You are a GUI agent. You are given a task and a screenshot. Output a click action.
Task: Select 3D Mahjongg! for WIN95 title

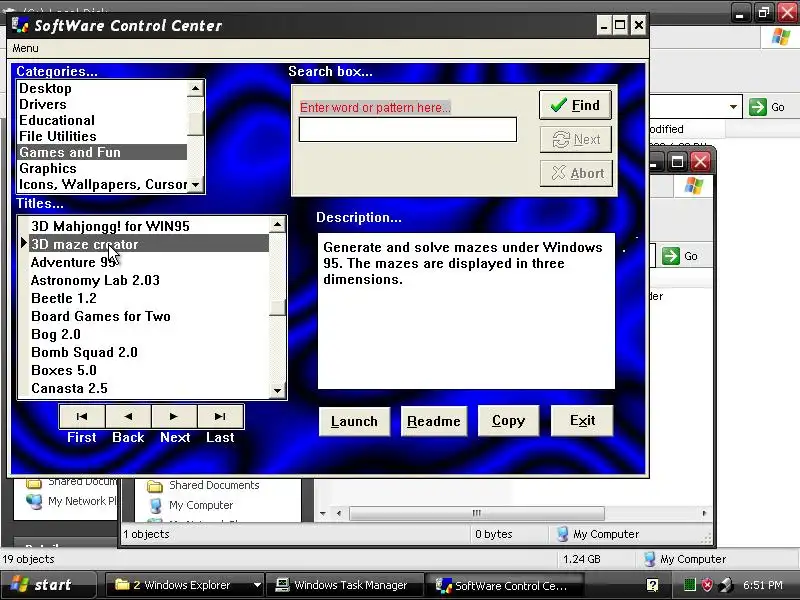point(149,226)
